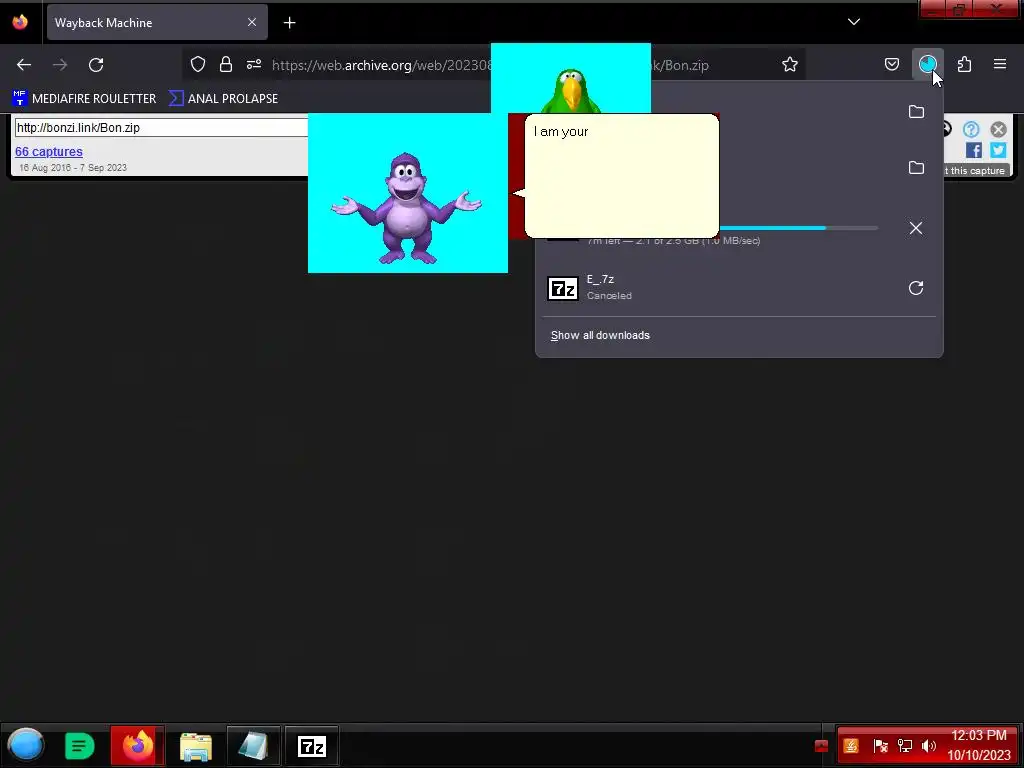Click the 'I am your' speech bubble
Screen dimensions: 1024x768
pos(622,176)
